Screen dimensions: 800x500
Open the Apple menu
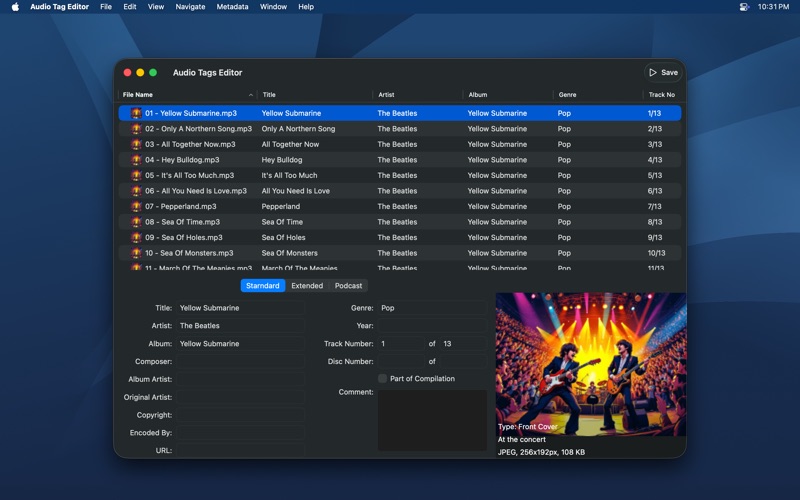tap(15, 7)
